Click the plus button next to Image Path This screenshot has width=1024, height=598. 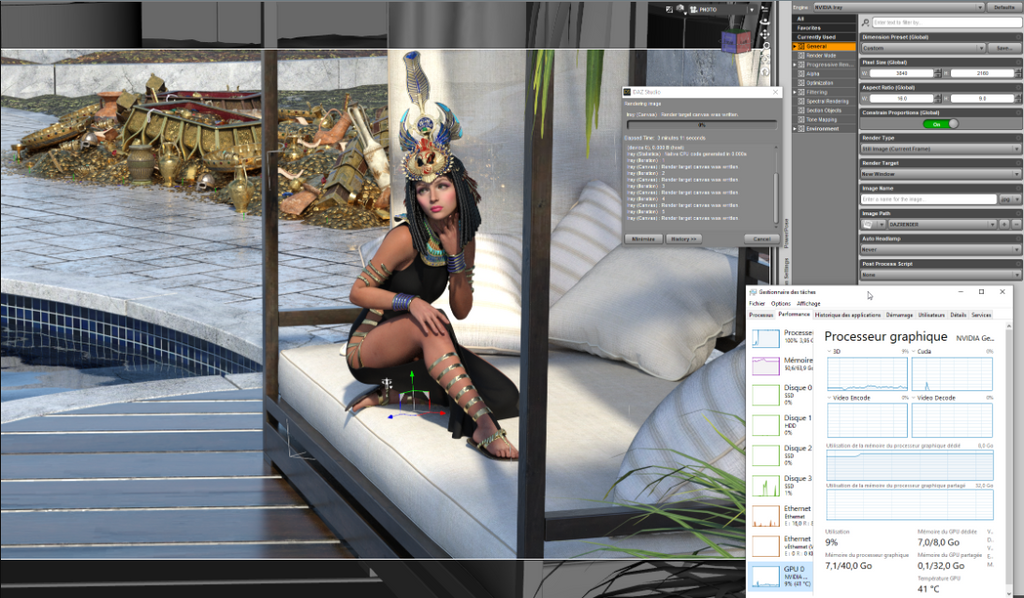[x=1004, y=225]
